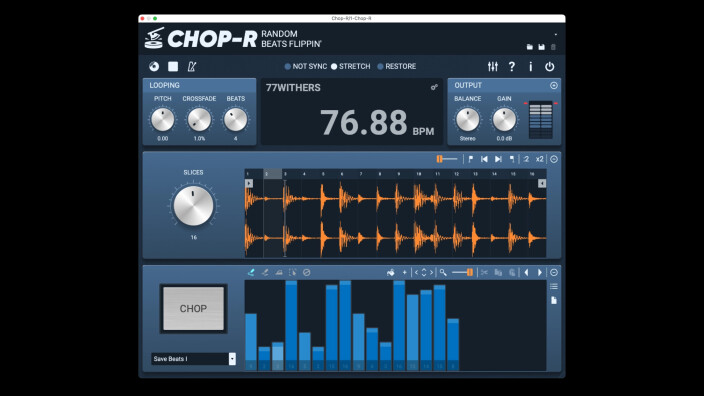This screenshot has height=396, width=704.
Task: Cut the selection with the scissors icon
Action: coord(484,273)
